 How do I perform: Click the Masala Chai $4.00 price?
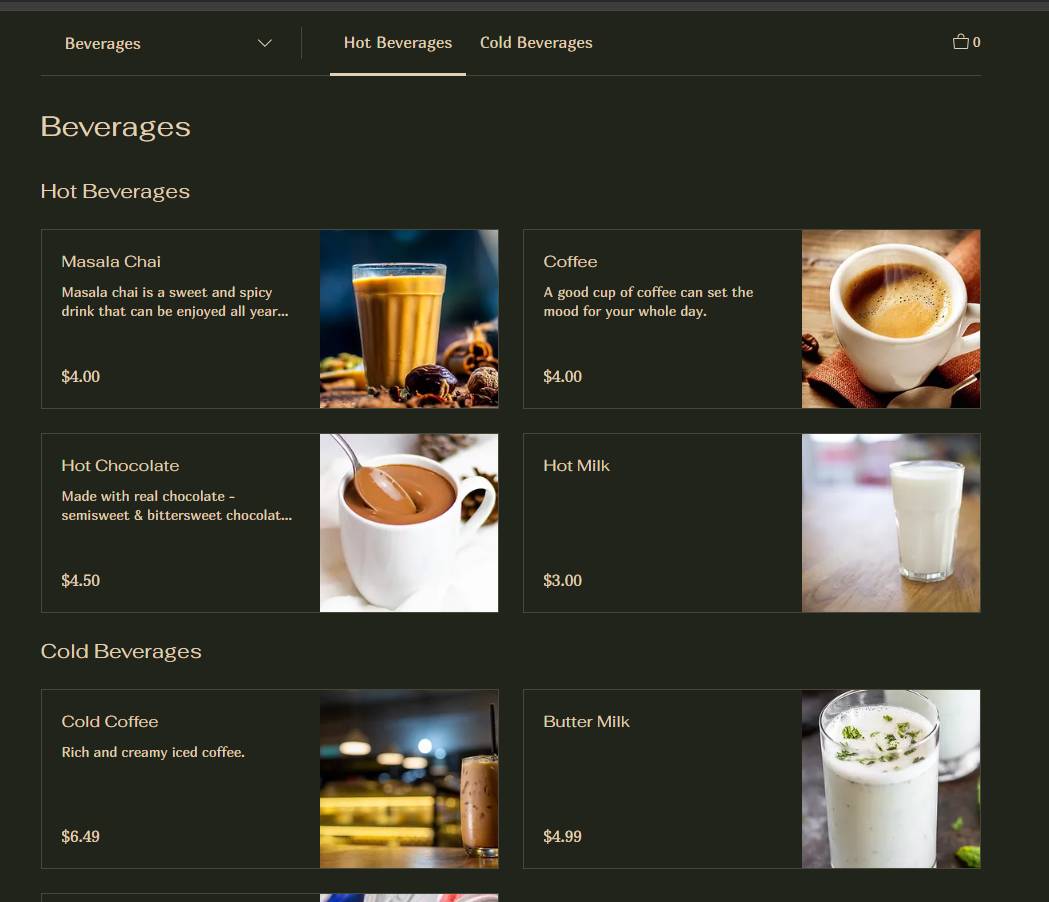(81, 377)
